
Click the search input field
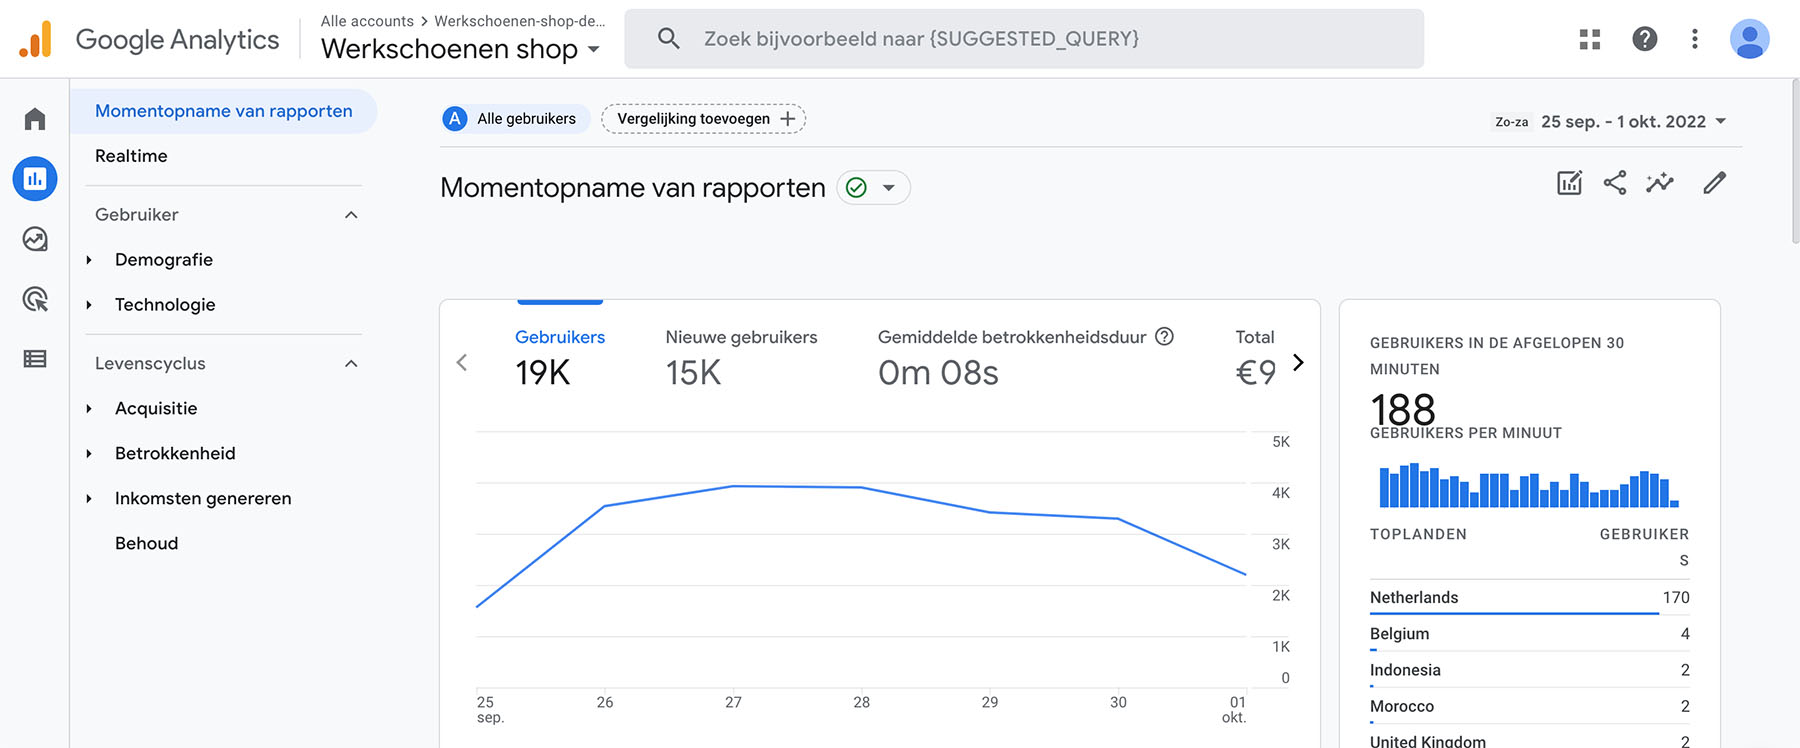pos(1024,39)
